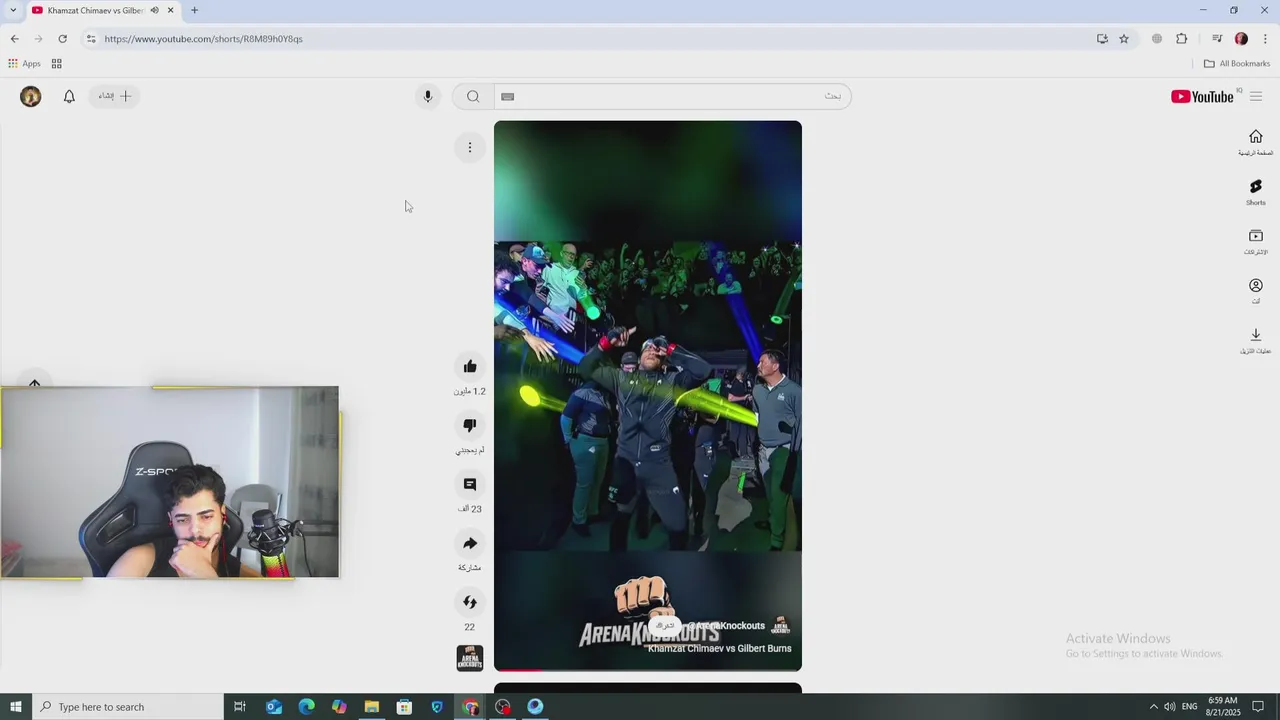Launch Microsoft Edge from taskbar
The image size is (1280, 720).
307,707
